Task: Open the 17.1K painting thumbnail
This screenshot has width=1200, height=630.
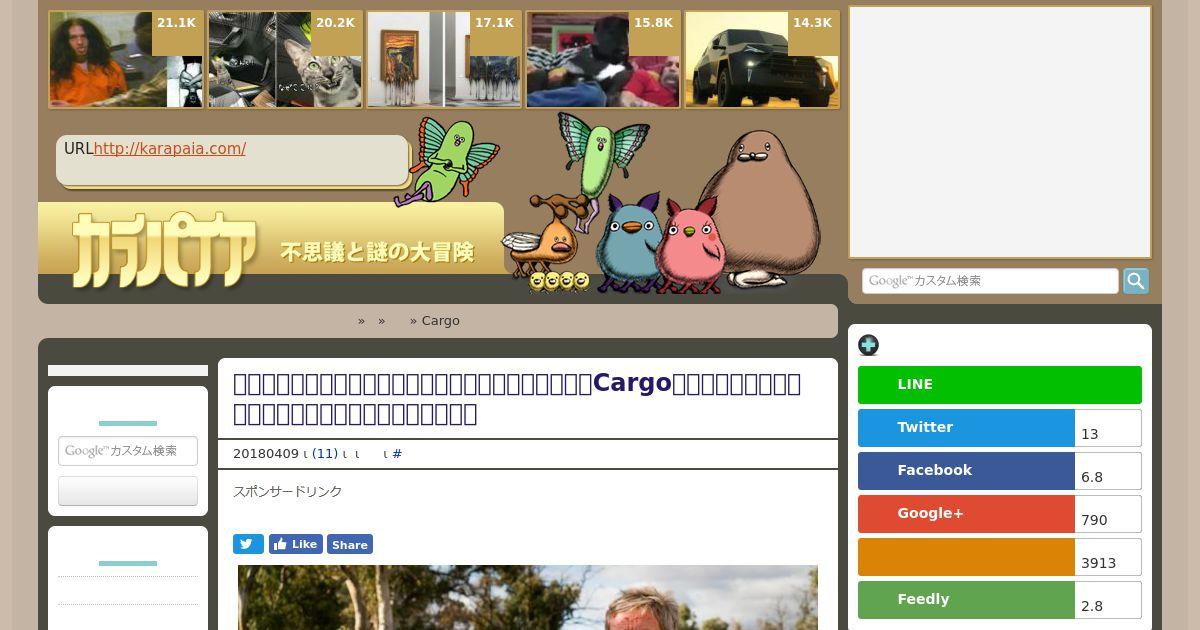Action: coord(443,59)
